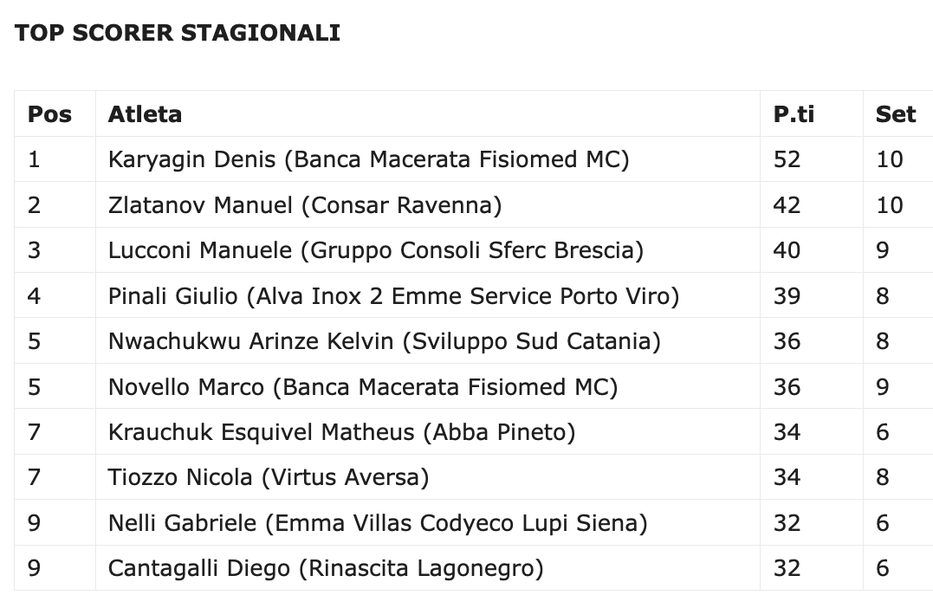This screenshot has height=608, width=933.
Task: Click Zlatanov's points value of 42
Action: [x=787, y=205]
